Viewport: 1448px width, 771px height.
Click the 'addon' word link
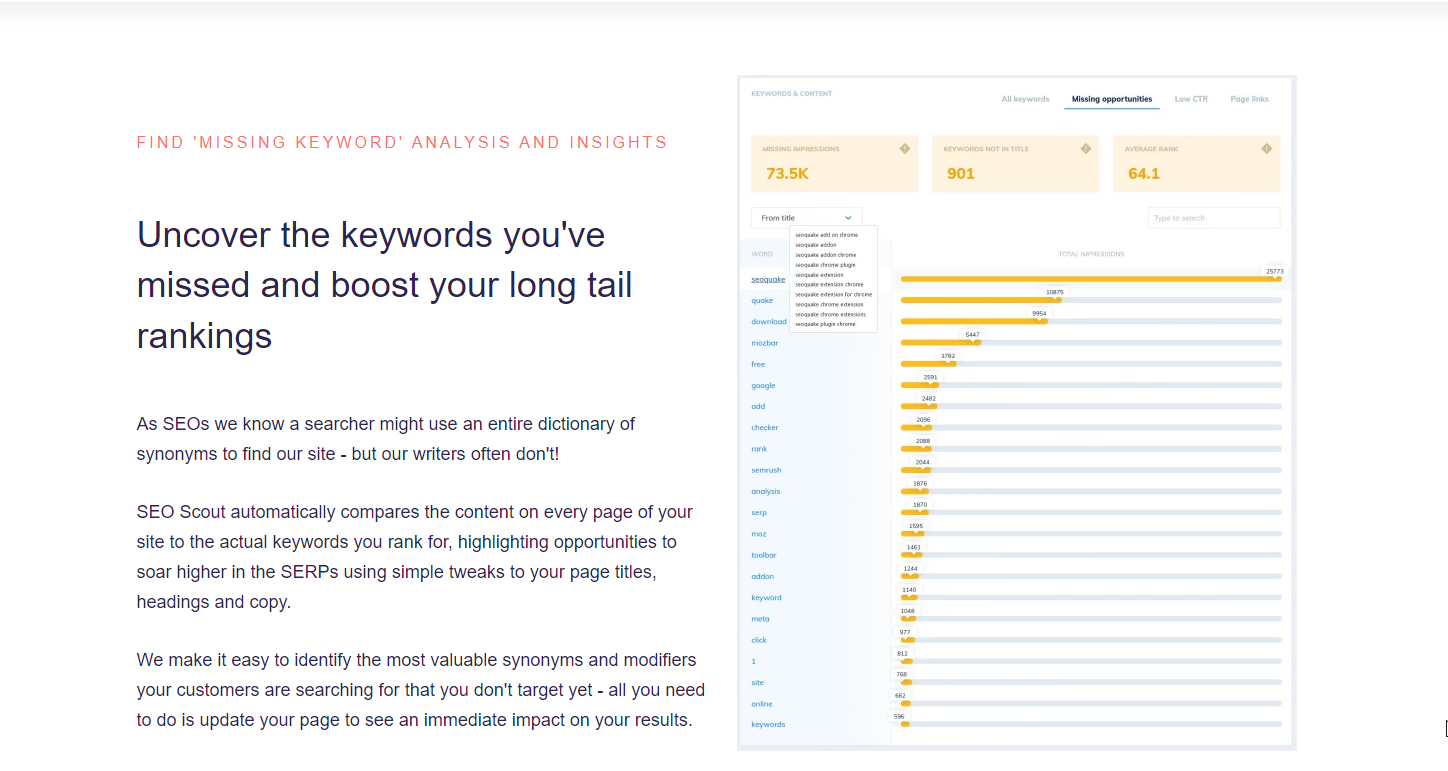pos(762,576)
